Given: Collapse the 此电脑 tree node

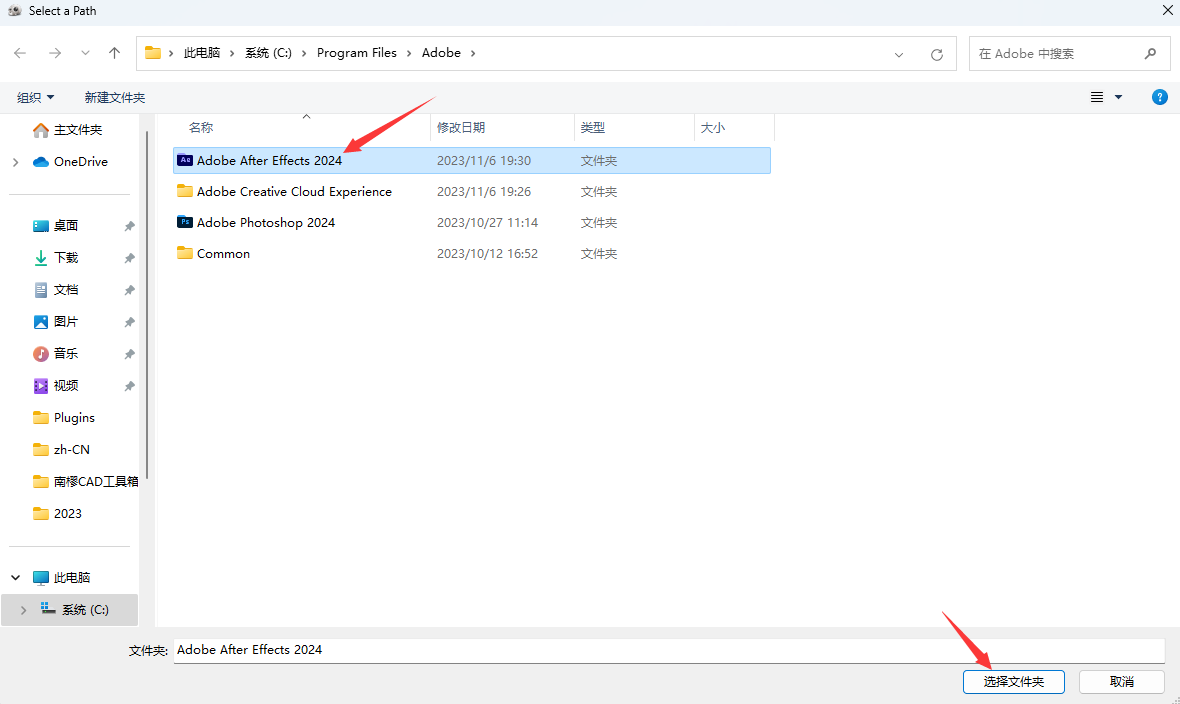Looking at the screenshot, I should click(16, 578).
